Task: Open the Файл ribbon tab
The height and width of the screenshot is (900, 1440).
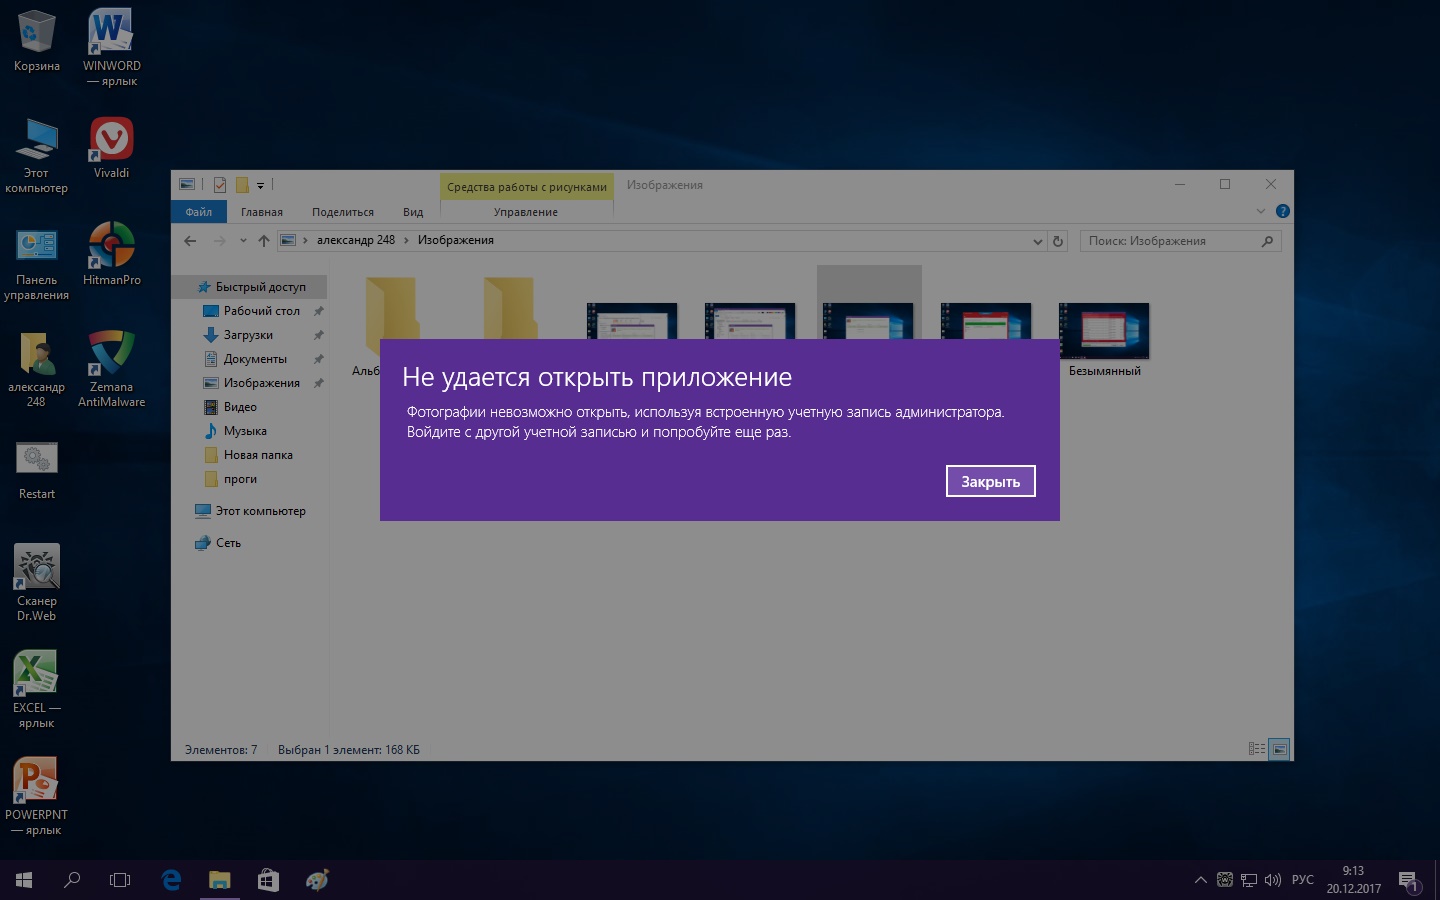Action: 199,212
